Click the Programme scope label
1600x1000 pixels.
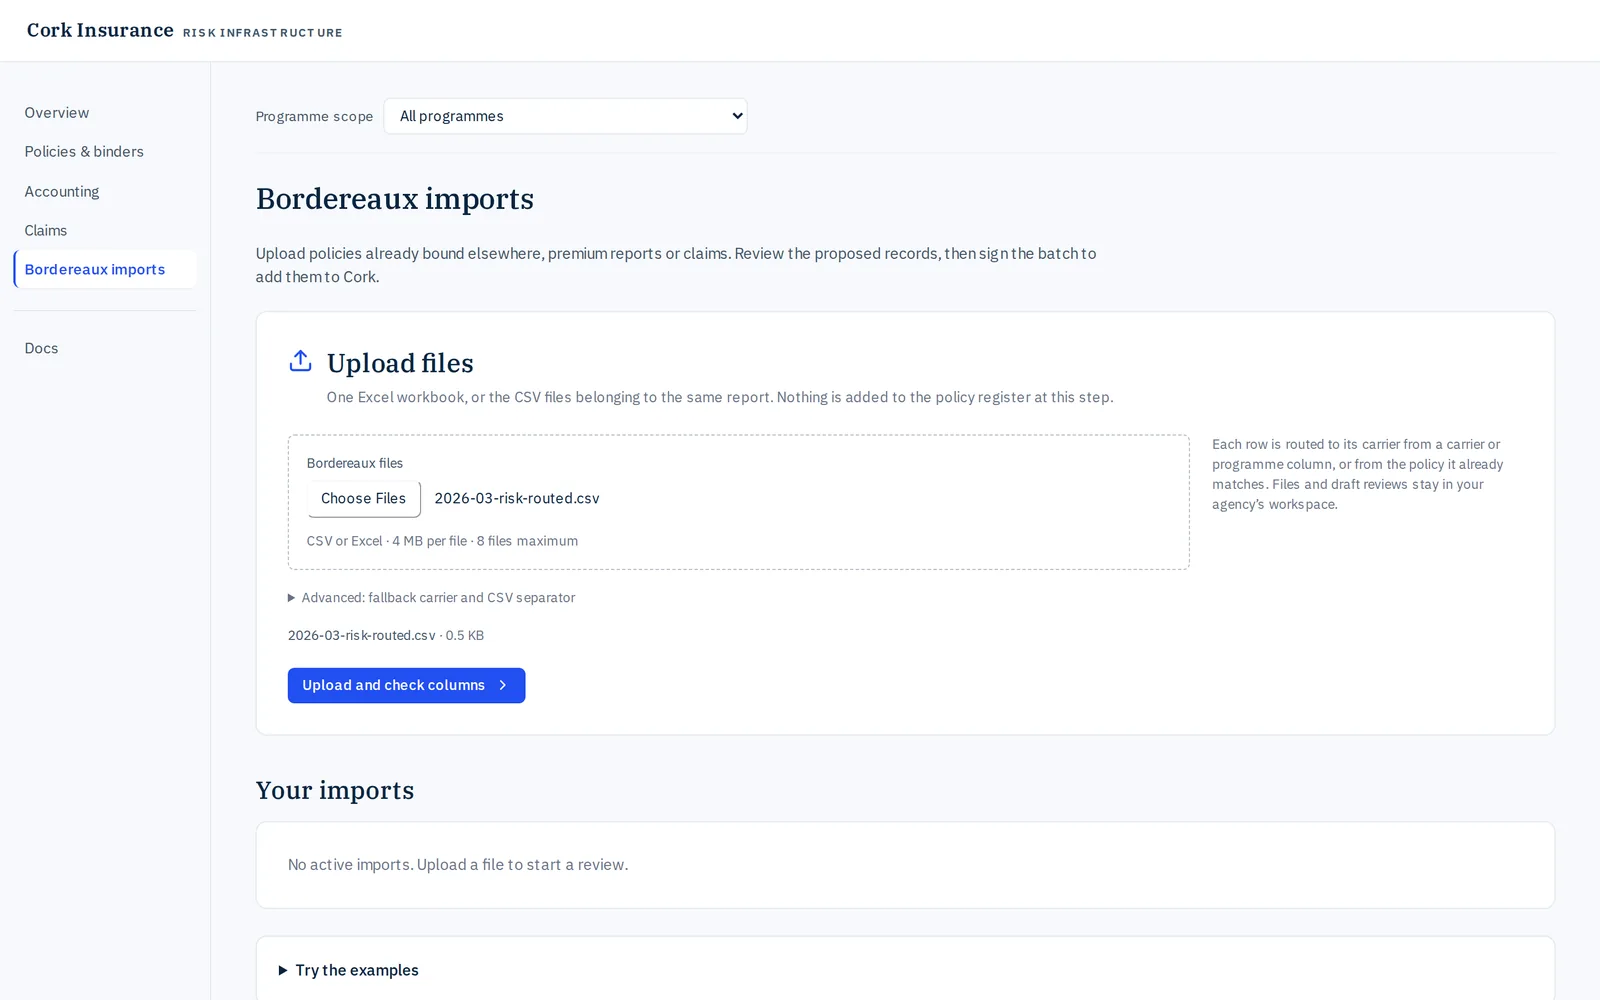click(314, 116)
